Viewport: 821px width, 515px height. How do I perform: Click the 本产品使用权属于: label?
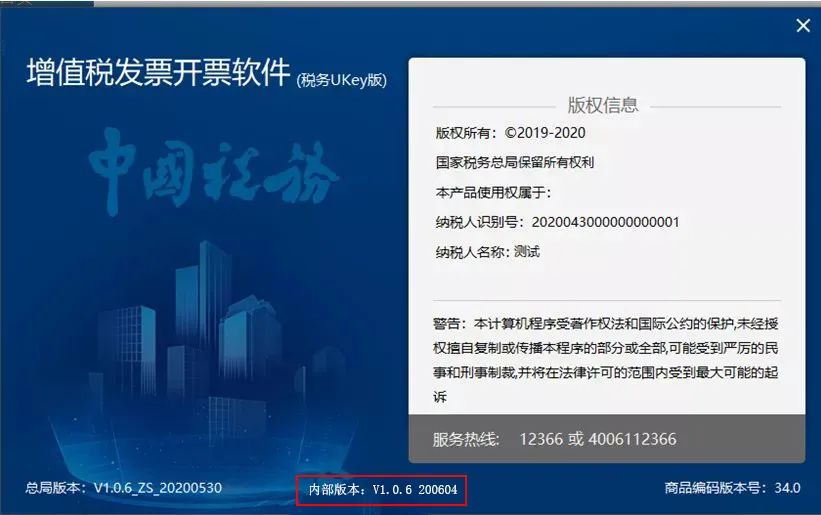[493, 192]
